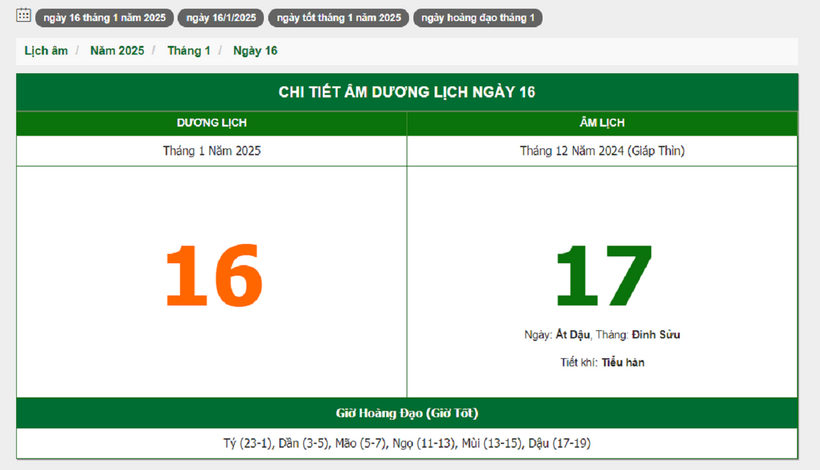Click the large orange solar date 16
This screenshot has width=820, height=470.
point(214,276)
